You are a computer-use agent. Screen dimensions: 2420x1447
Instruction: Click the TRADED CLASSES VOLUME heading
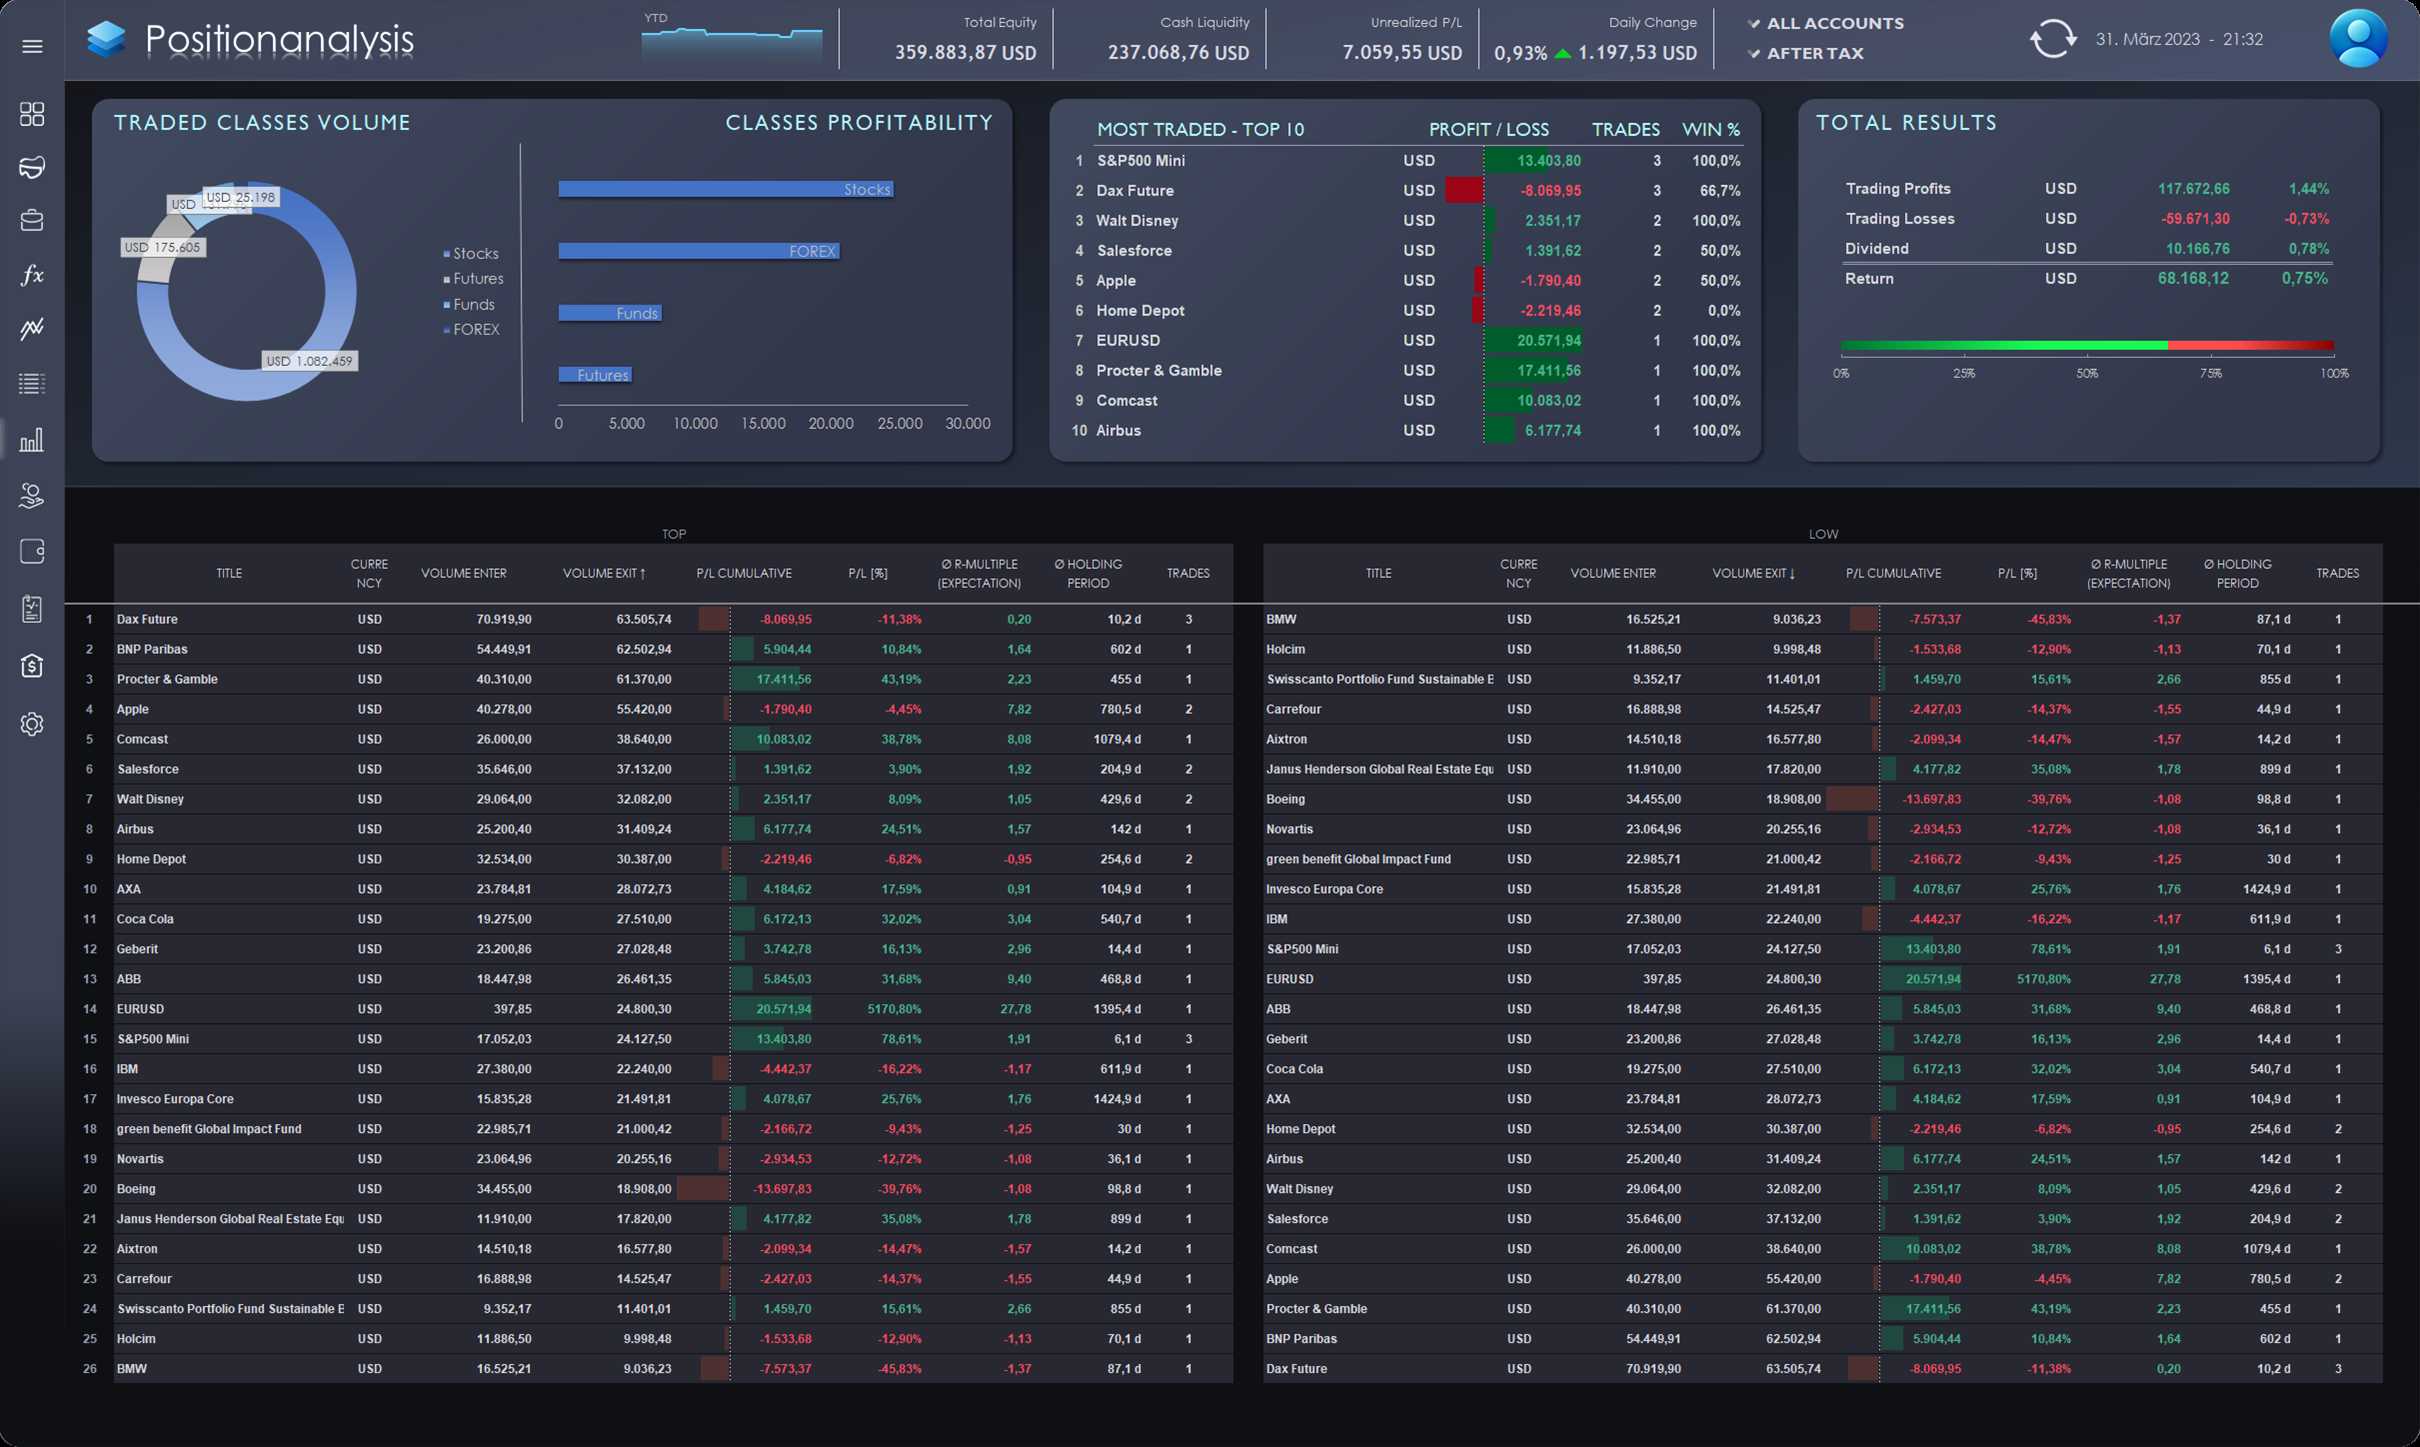262,122
